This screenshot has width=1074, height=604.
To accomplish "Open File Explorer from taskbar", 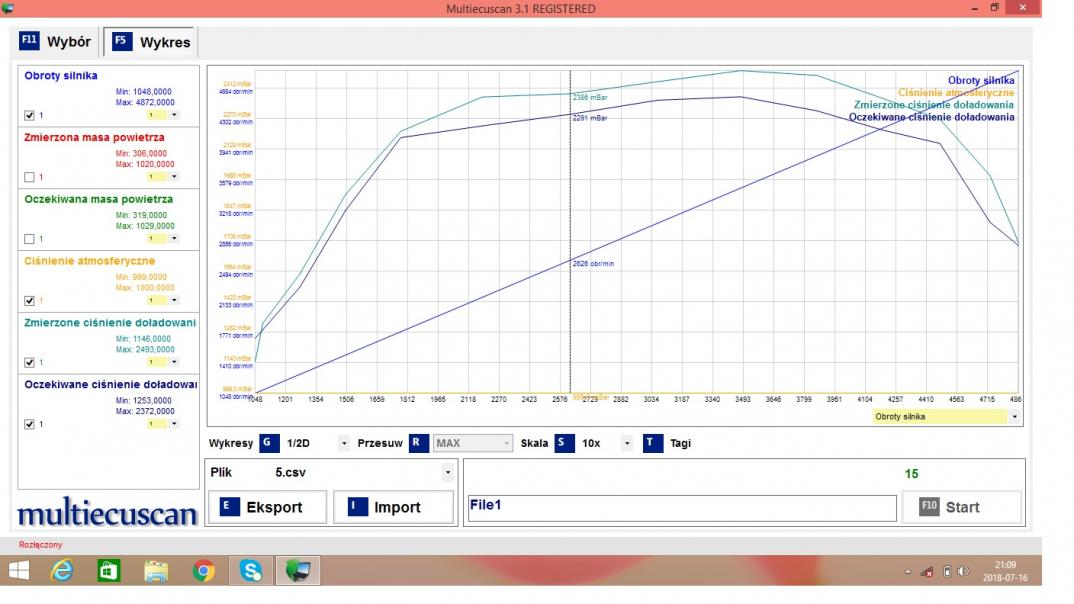I will (x=156, y=570).
